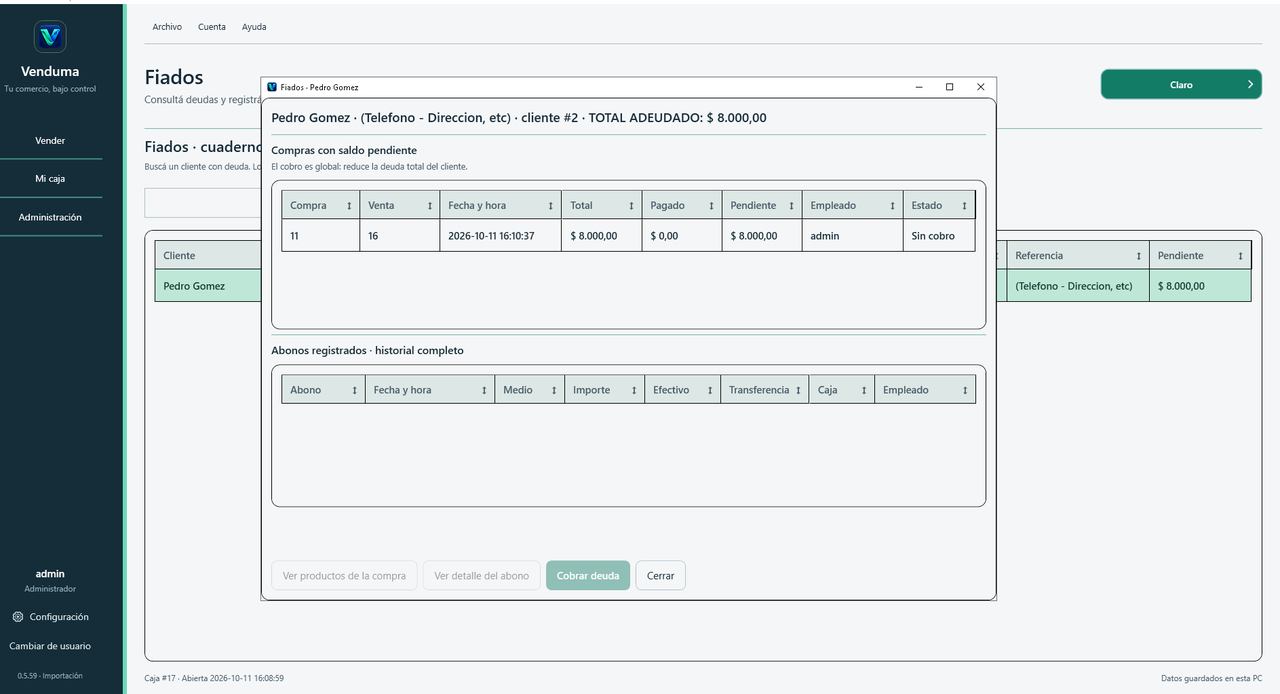
Task: Click the Venduma logo icon in sidebar
Action: point(50,37)
